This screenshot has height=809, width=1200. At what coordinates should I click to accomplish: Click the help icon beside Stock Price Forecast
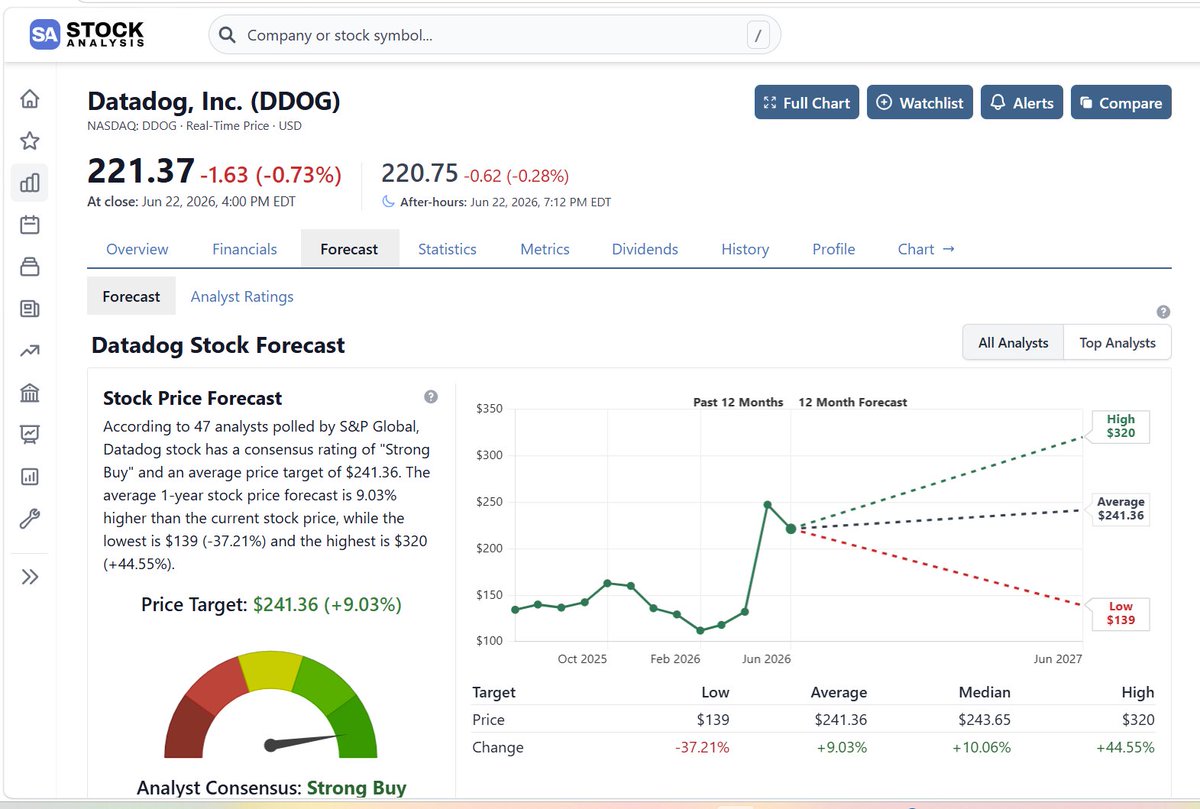coord(431,397)
